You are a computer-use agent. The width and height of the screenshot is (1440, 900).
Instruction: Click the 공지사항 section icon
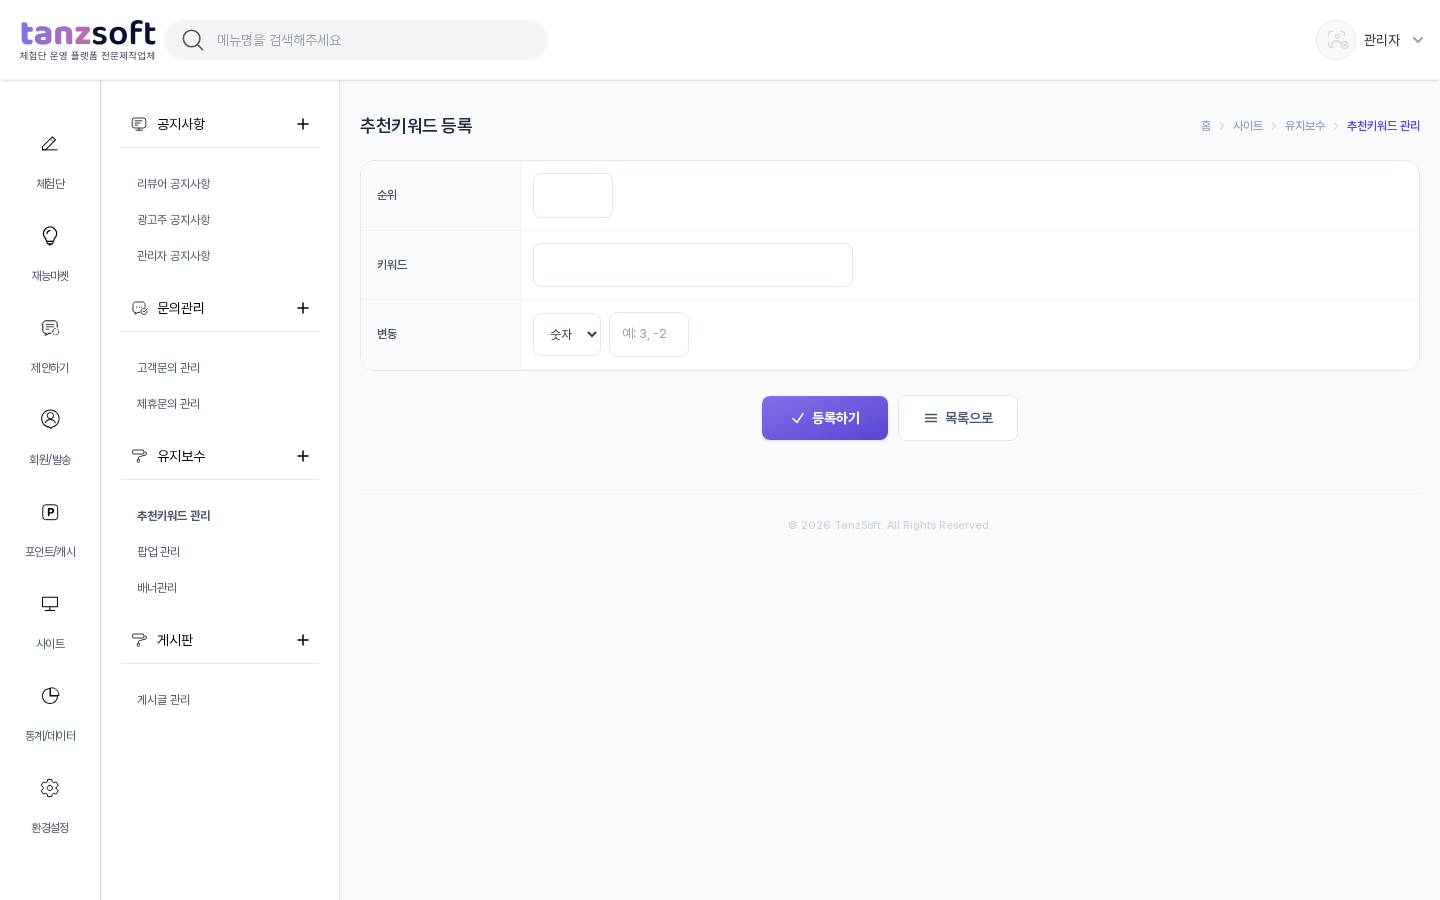[x=139, y=124]
